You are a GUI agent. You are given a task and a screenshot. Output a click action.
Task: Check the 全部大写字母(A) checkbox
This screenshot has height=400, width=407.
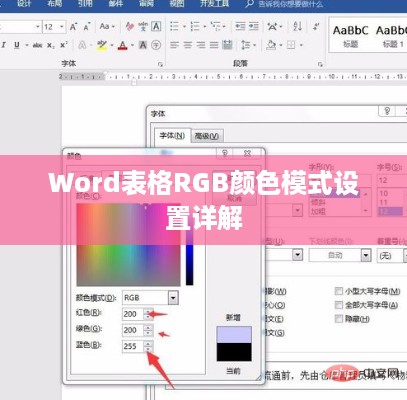[339, 305]
